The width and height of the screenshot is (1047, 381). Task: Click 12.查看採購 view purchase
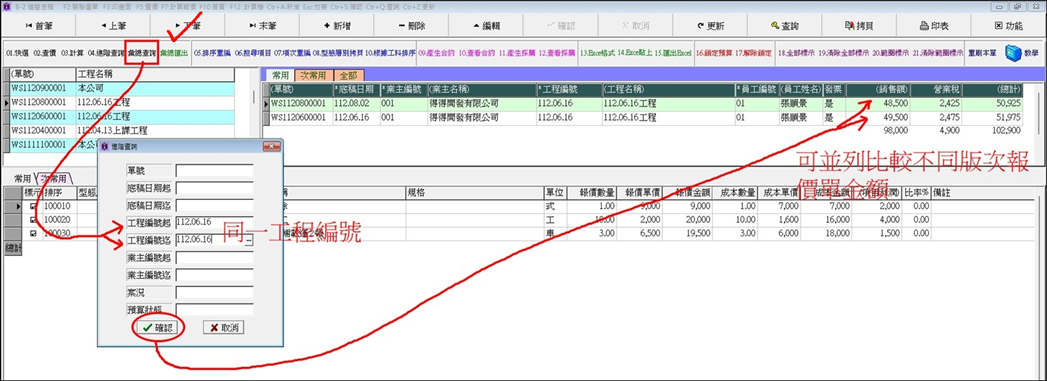pyautogui.click(x=557, y=53)
